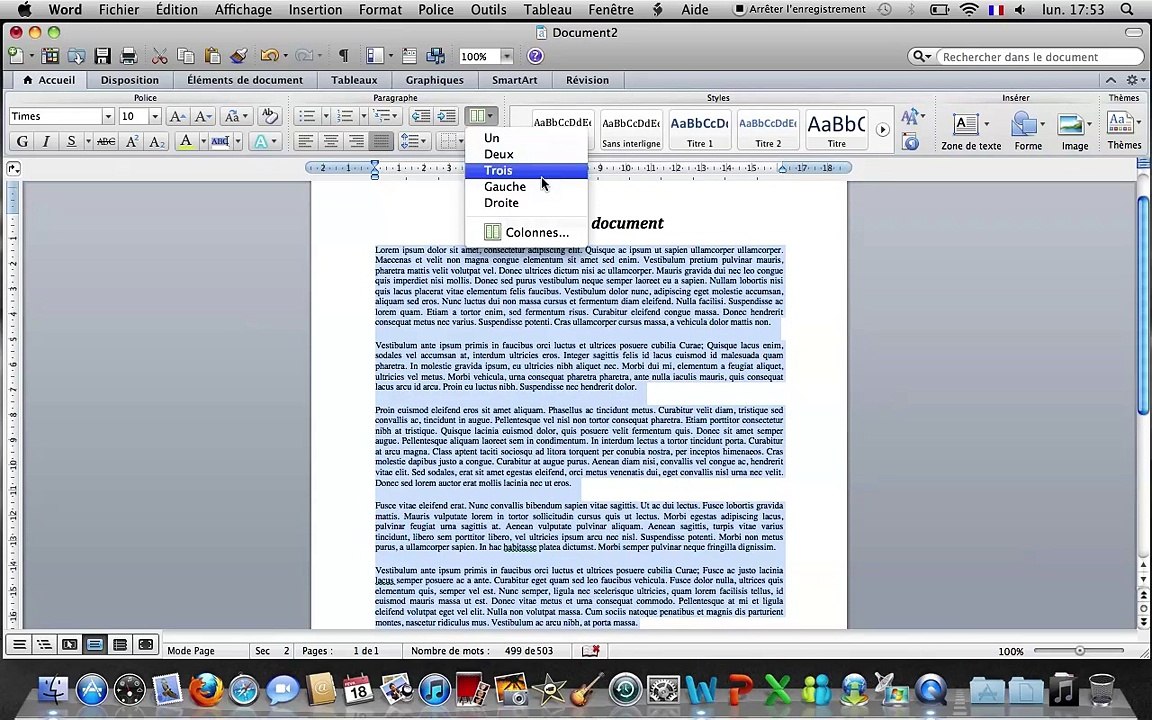Expand the bulleted list options arrow

pyautogui.click(x=325, y=116)
